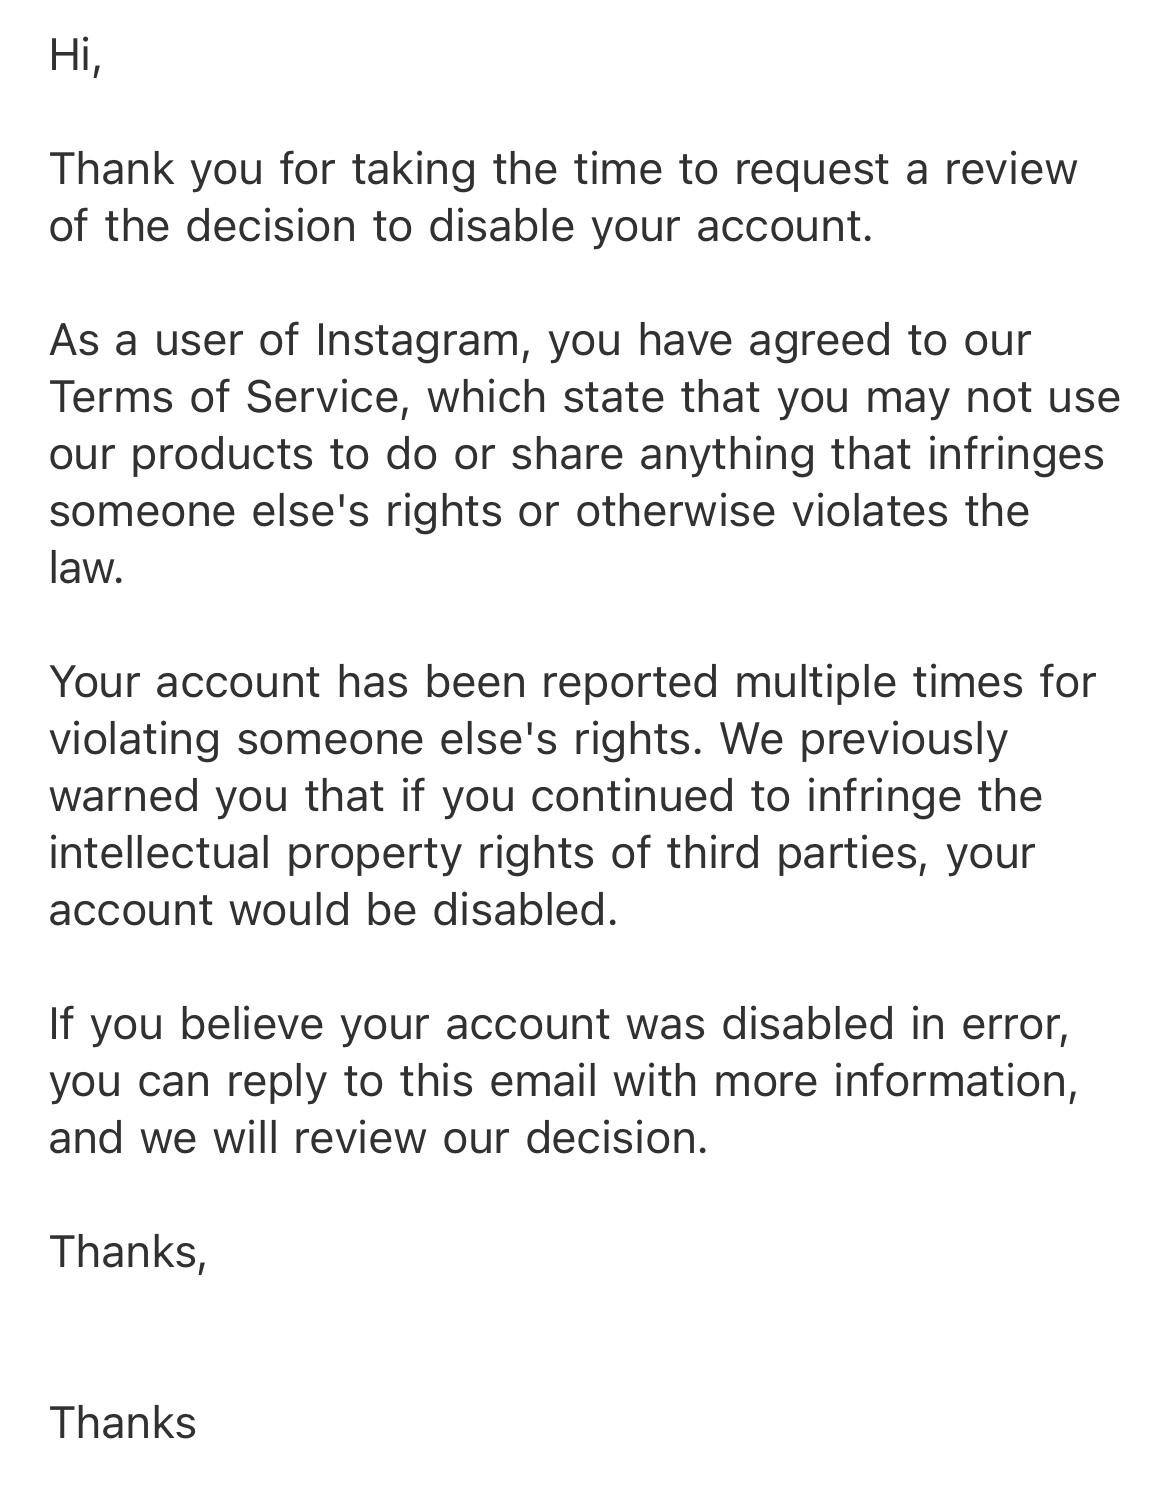Click 'request a review' phrase
This screenshot has height=1506, width=1170.
tap(906, 169)
